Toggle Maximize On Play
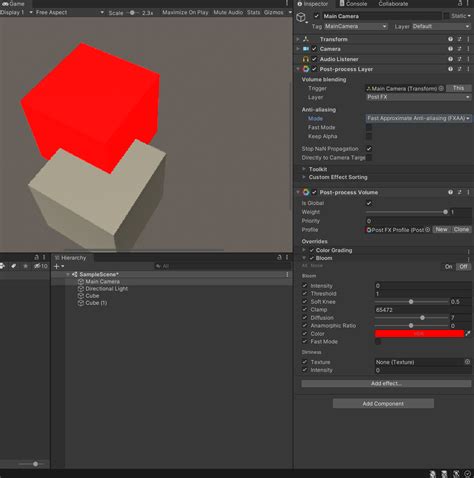 [185, 12]
